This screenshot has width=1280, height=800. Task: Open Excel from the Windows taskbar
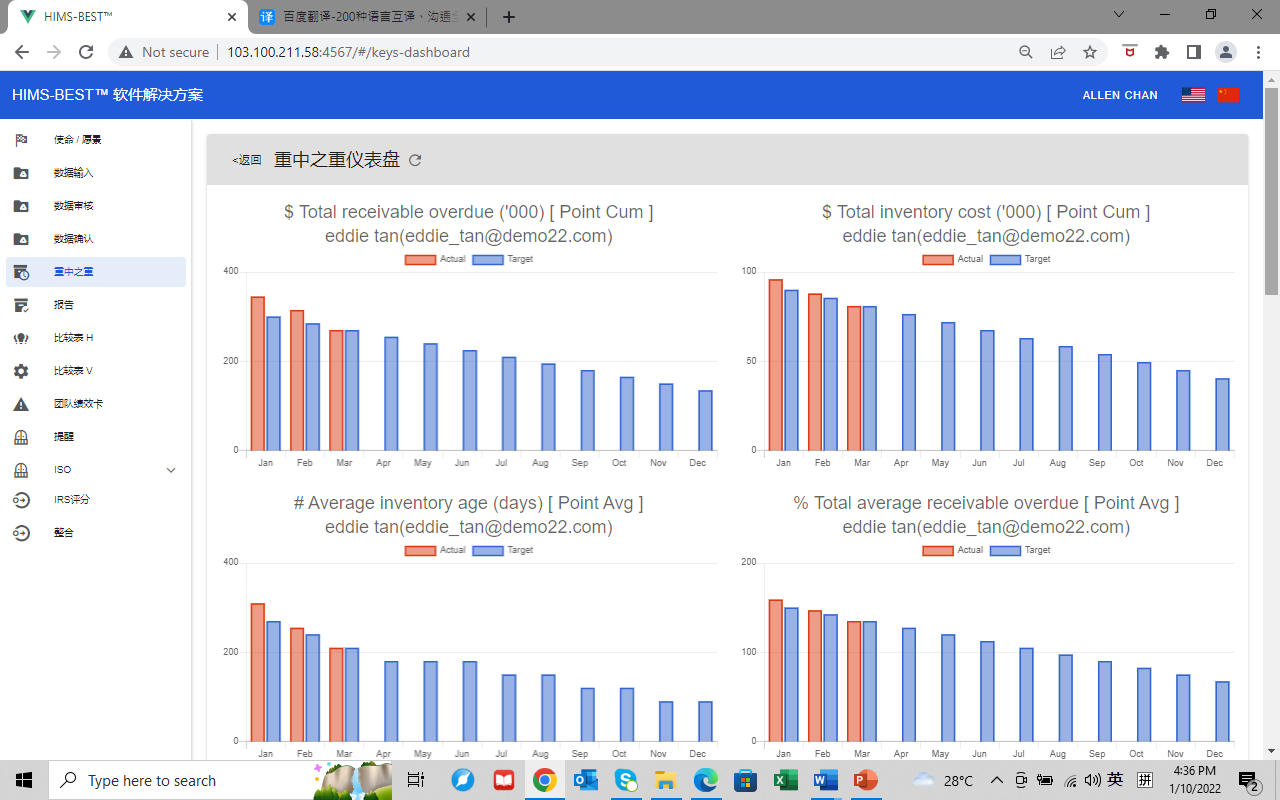tap(785, 780)
